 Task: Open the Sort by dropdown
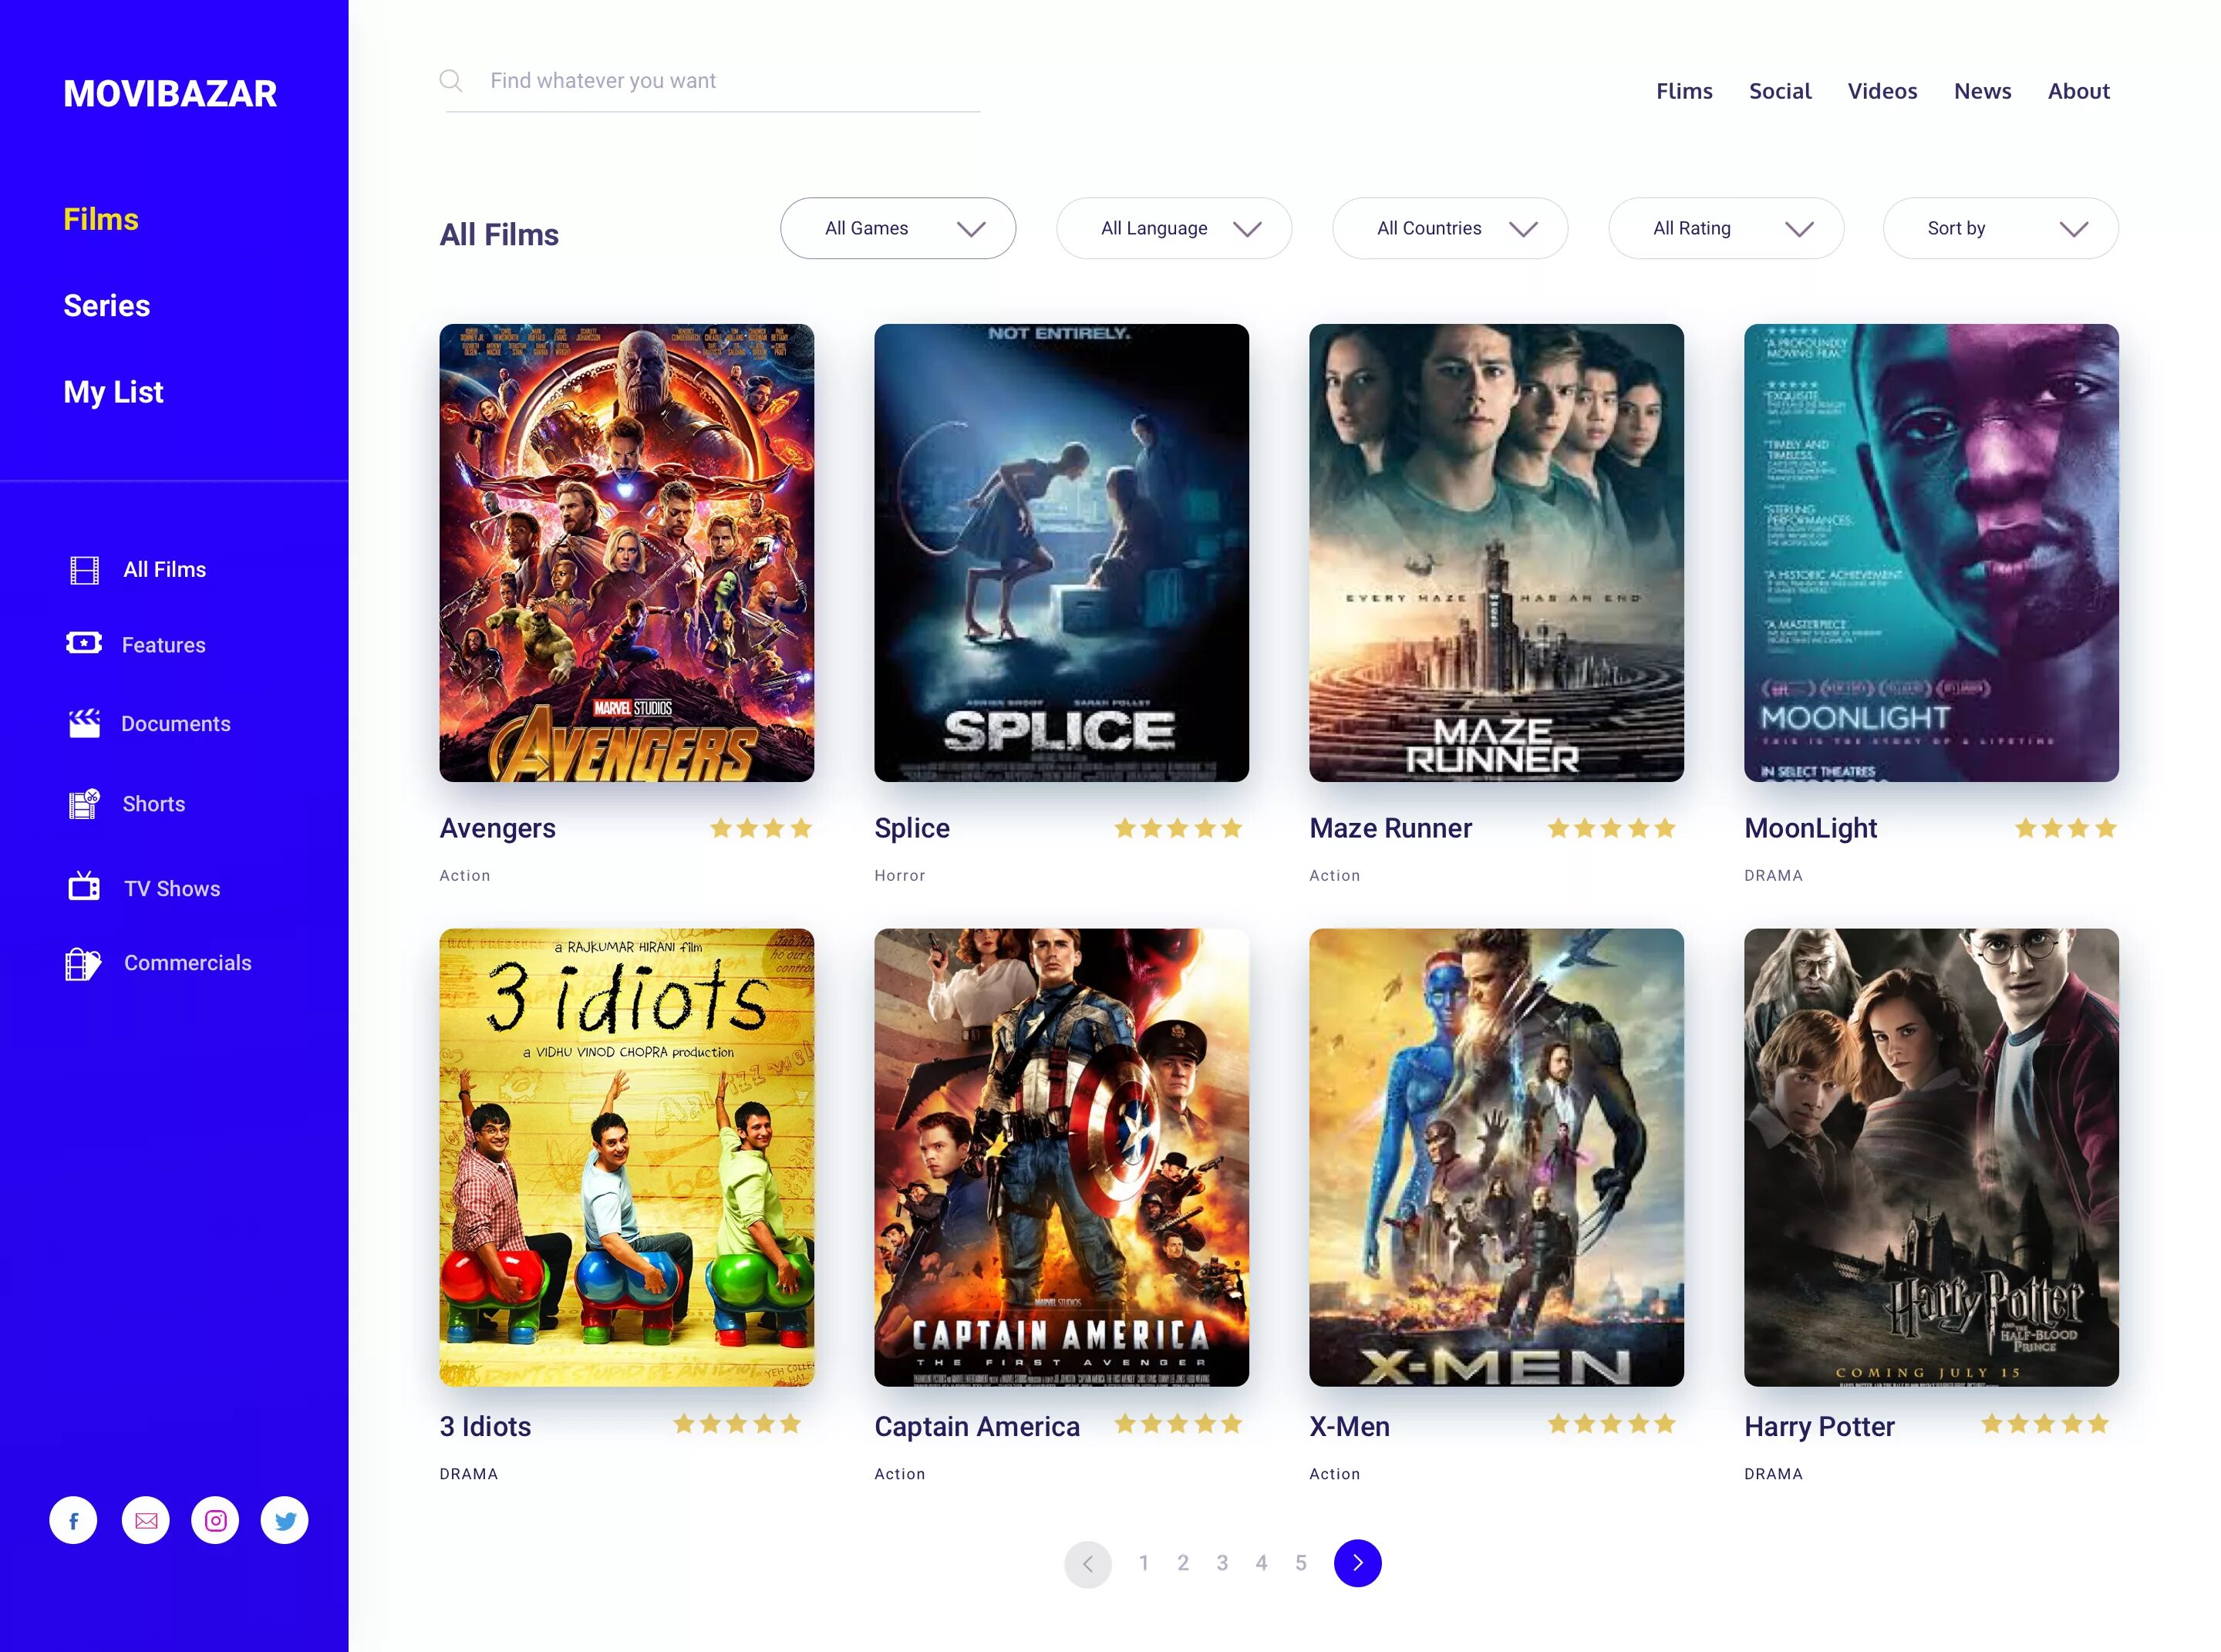click(x=2001, y=228)
